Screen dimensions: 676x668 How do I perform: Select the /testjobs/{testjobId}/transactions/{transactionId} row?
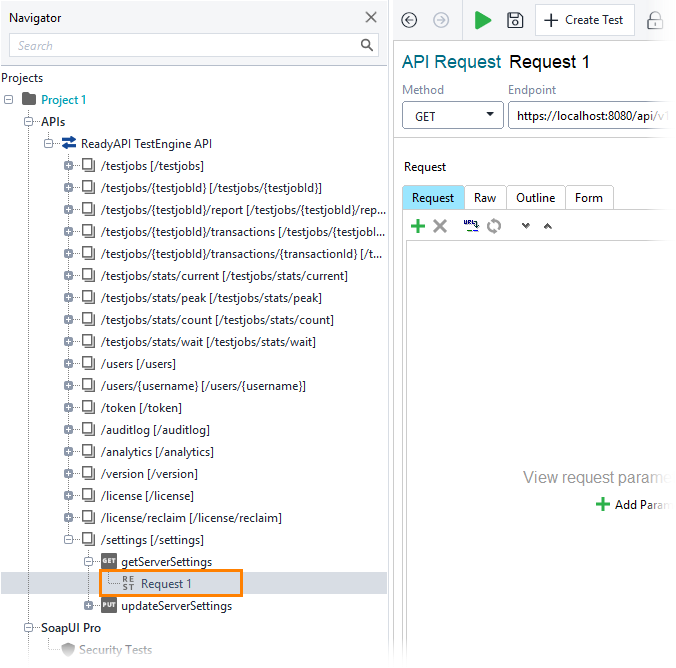(x=241, y=254)
